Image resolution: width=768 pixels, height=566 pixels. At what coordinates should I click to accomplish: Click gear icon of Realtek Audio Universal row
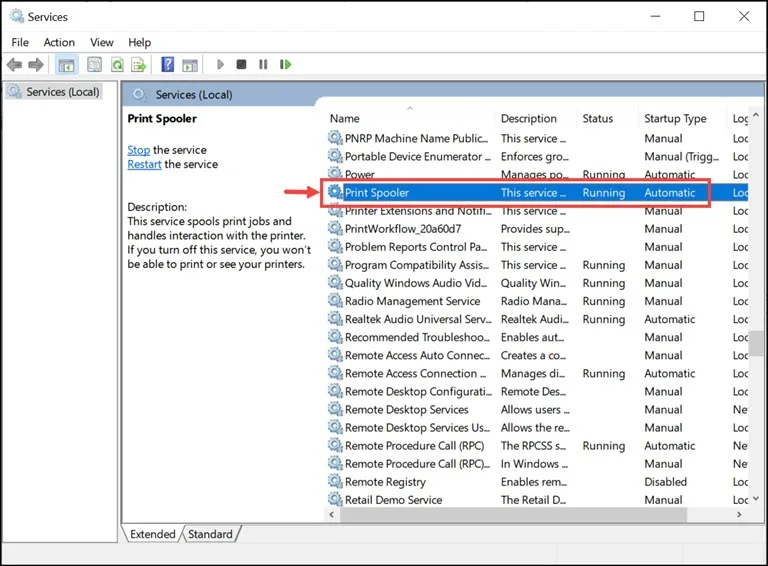point(335,319)
